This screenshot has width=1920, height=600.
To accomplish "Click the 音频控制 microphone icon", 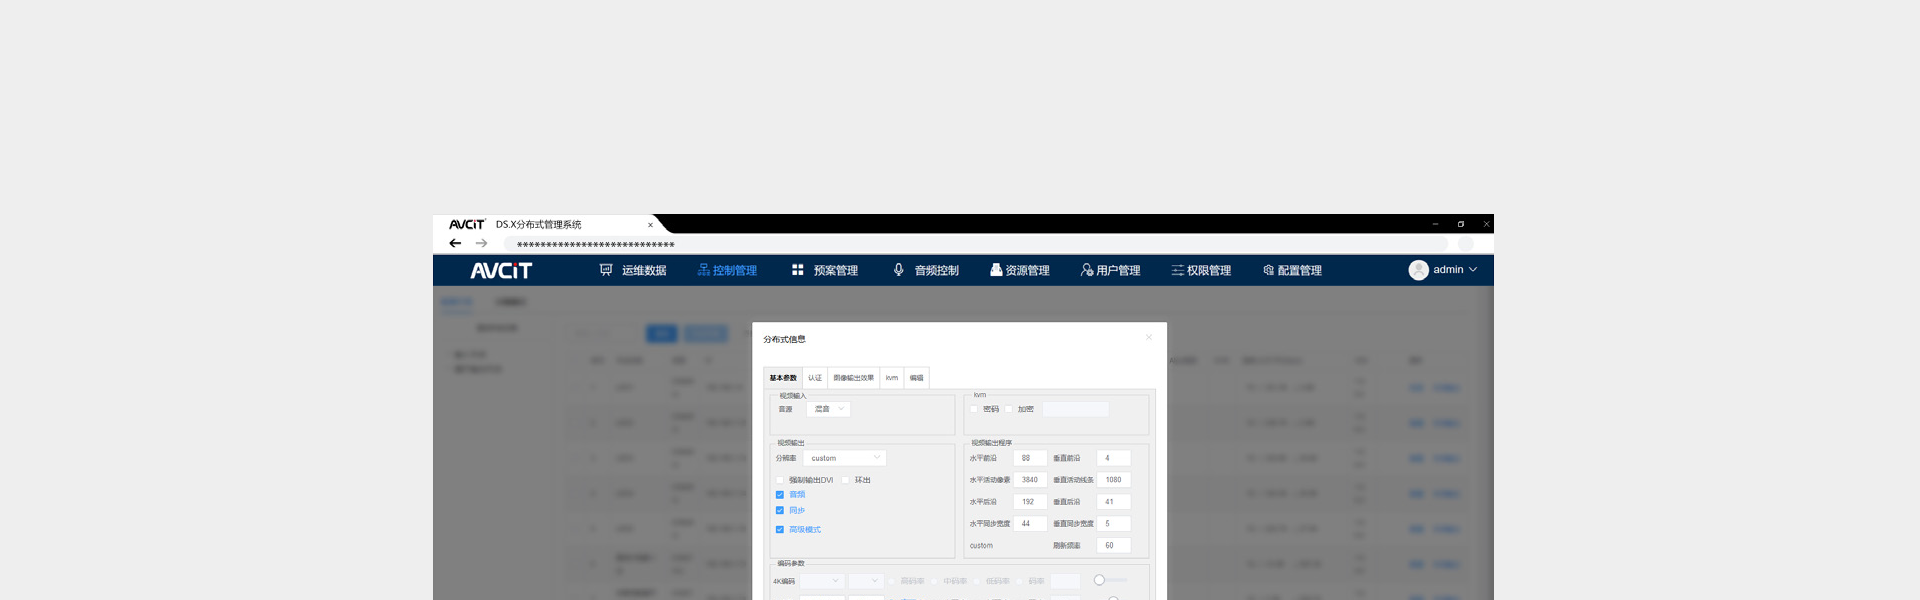I will (x=898, y=270).
